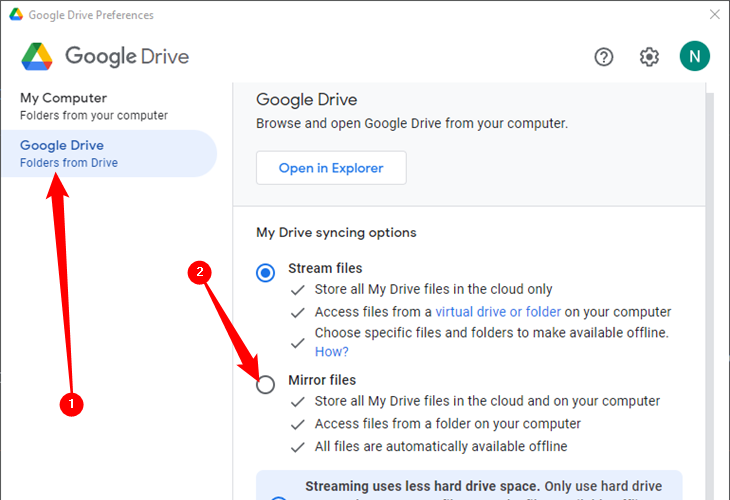Click checkmark beside 'Store all My Drive files in the cloud only'

(x=296, y=290)
